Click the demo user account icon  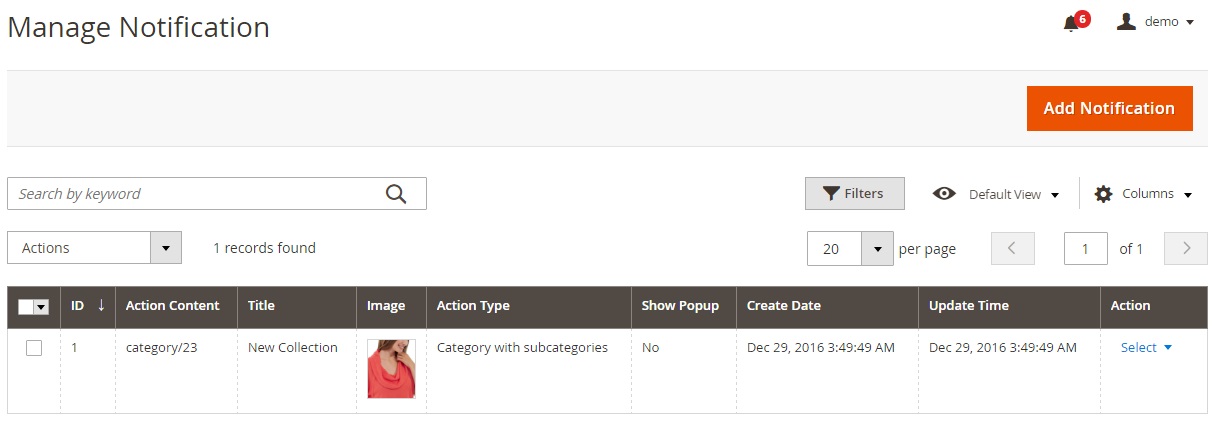1126,22
